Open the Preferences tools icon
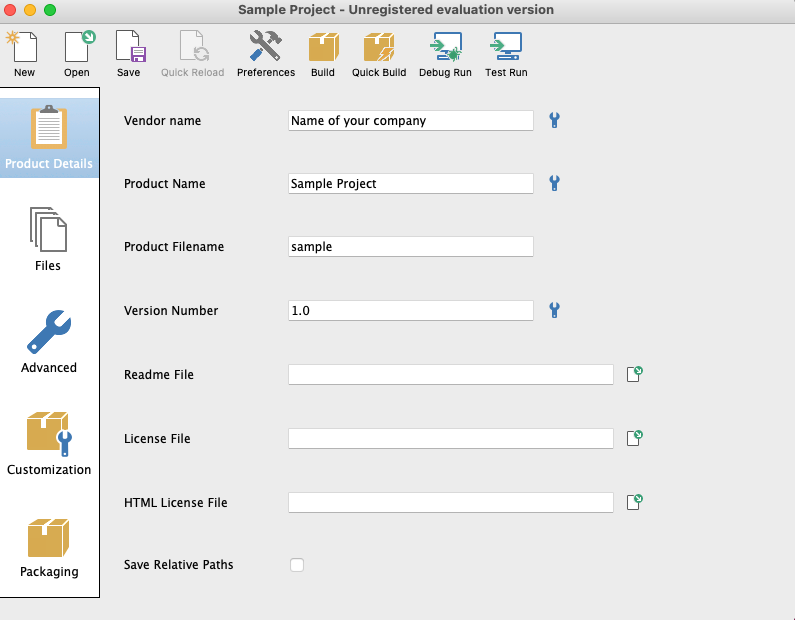The height and width of the screenshot is (620, 795). click(265, 54)
